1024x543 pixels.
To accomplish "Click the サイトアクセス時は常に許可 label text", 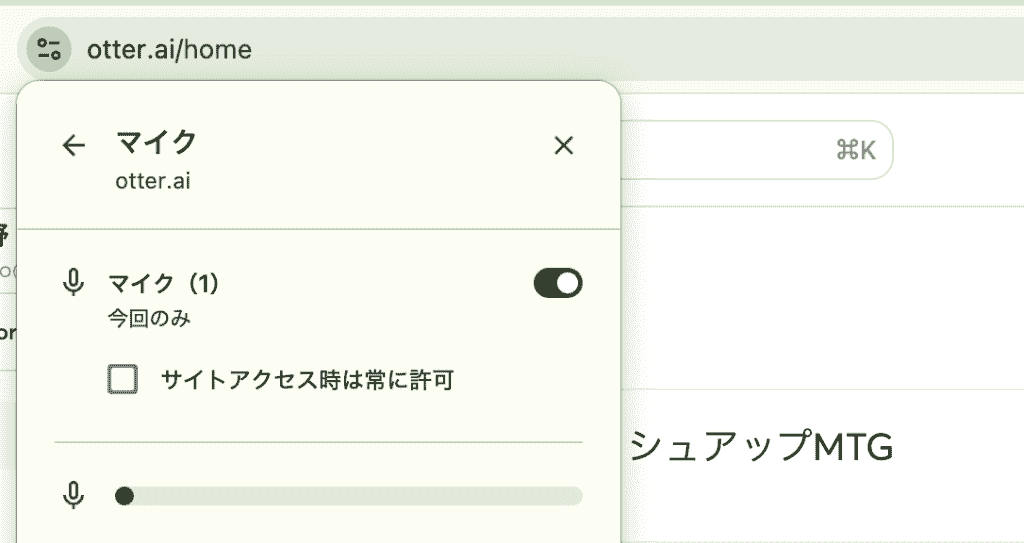I will point(307,380).
